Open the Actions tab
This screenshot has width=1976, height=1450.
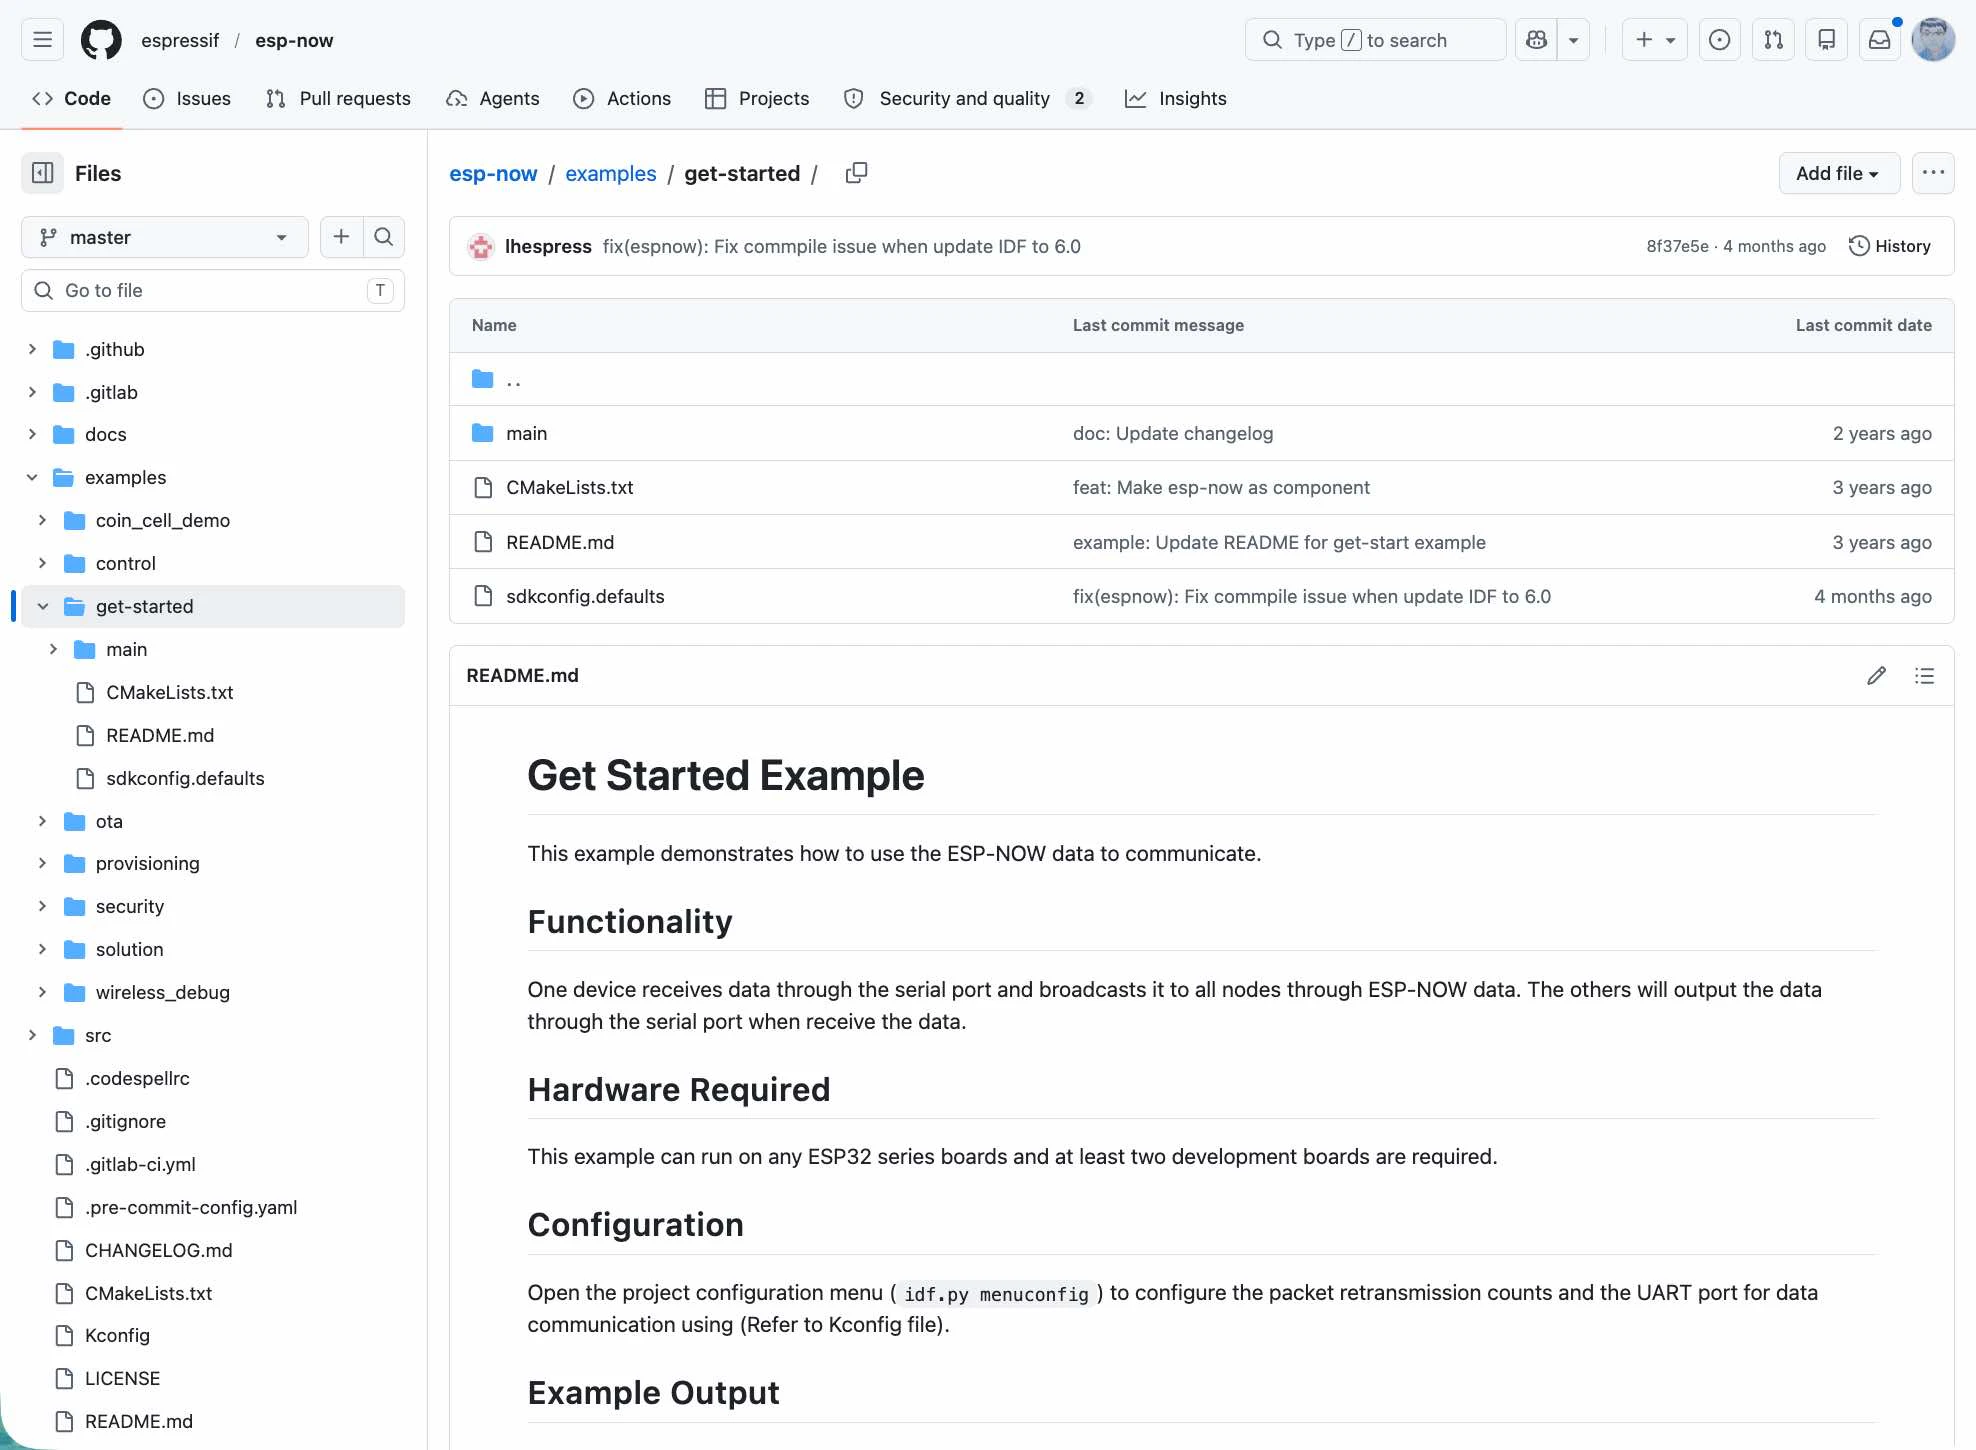[622, 98]
